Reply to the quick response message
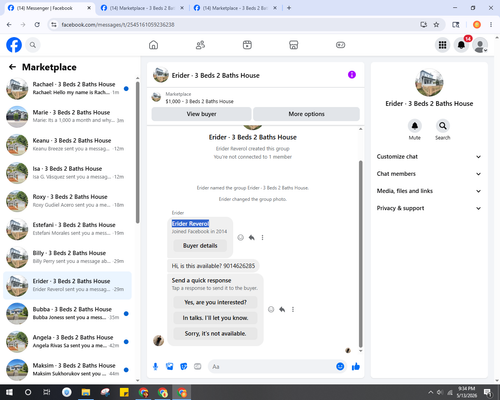Image resolution: width=500 pixels, height=400 pixels. coord(282,309)
